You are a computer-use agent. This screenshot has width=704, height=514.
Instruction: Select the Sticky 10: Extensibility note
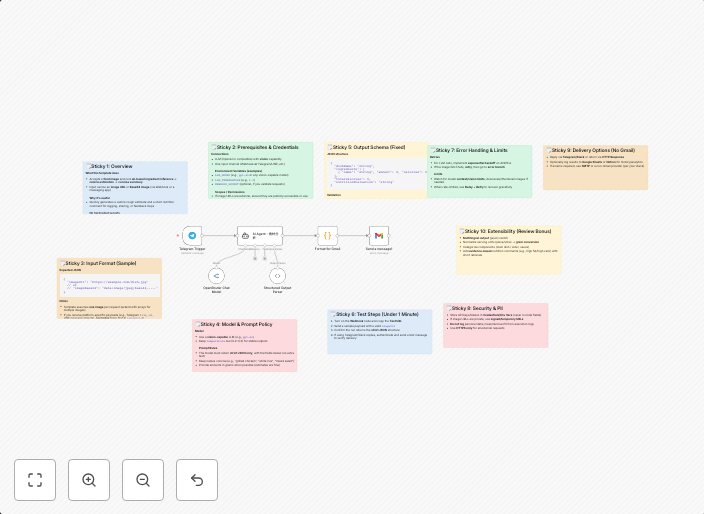(509, 249)
